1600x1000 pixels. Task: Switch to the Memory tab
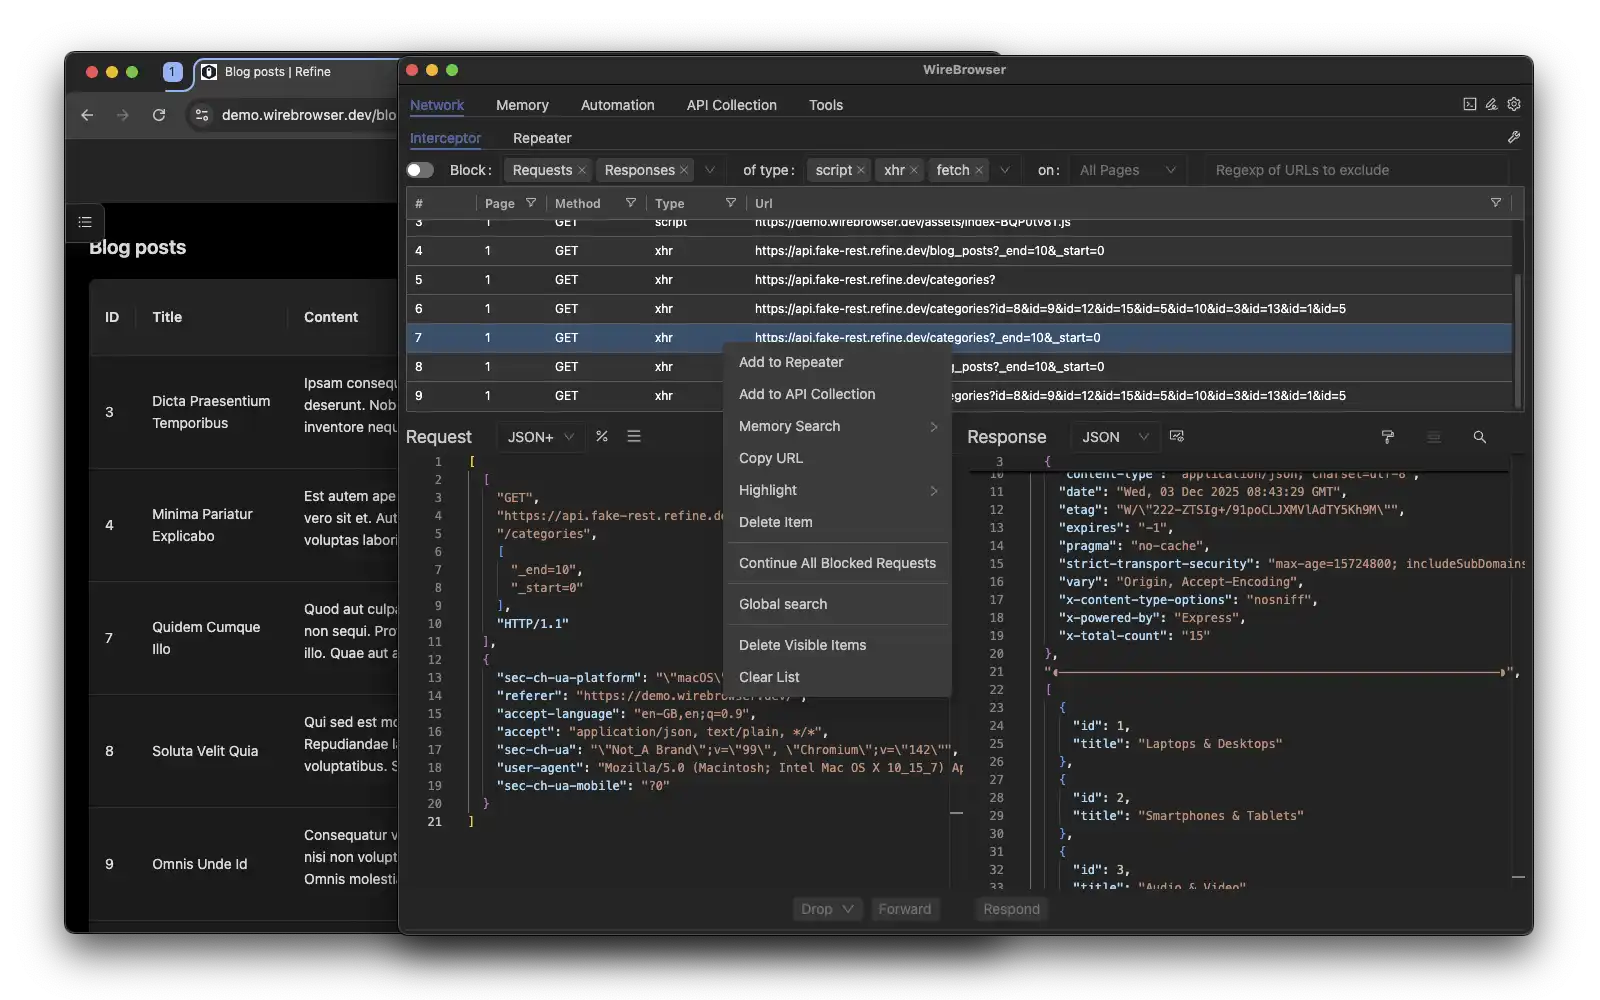click(x=522, y=105)
